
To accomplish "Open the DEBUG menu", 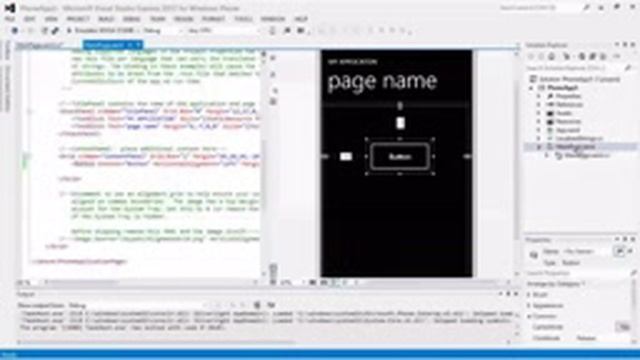I will pyautogui.click(x=132, y=19).
